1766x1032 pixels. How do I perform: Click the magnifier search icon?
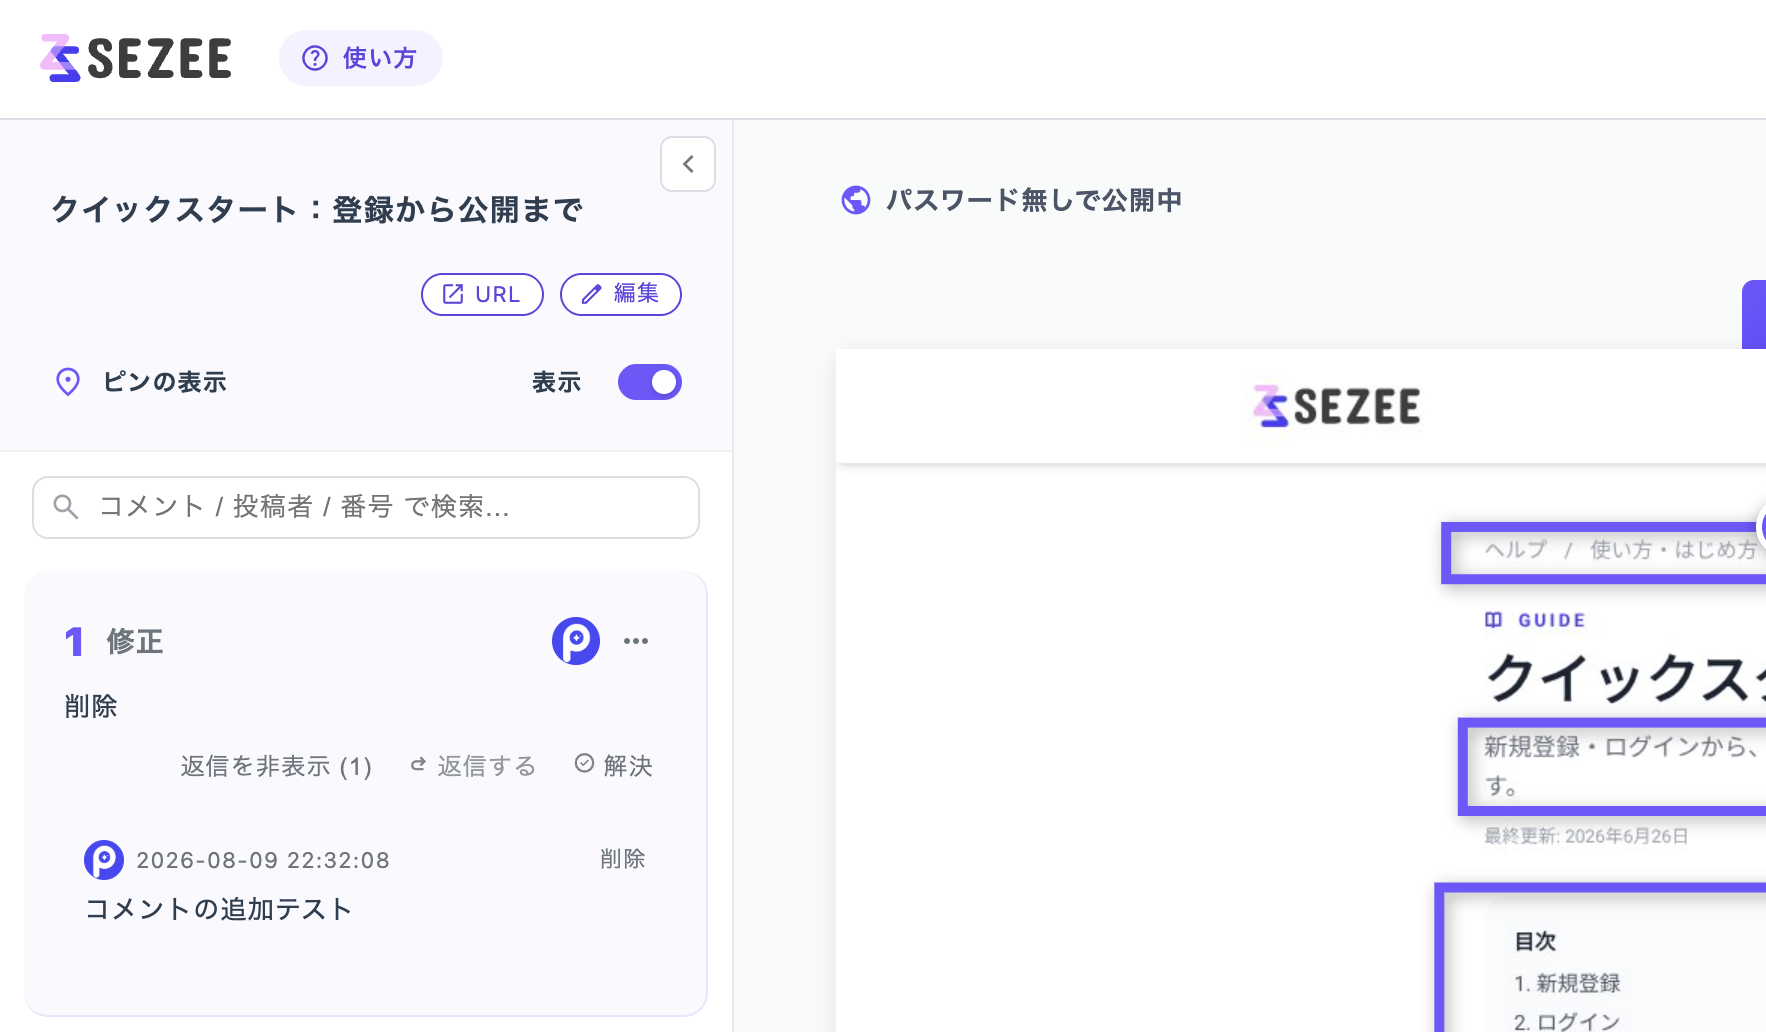pyautogui.click(x=66, y=507)
